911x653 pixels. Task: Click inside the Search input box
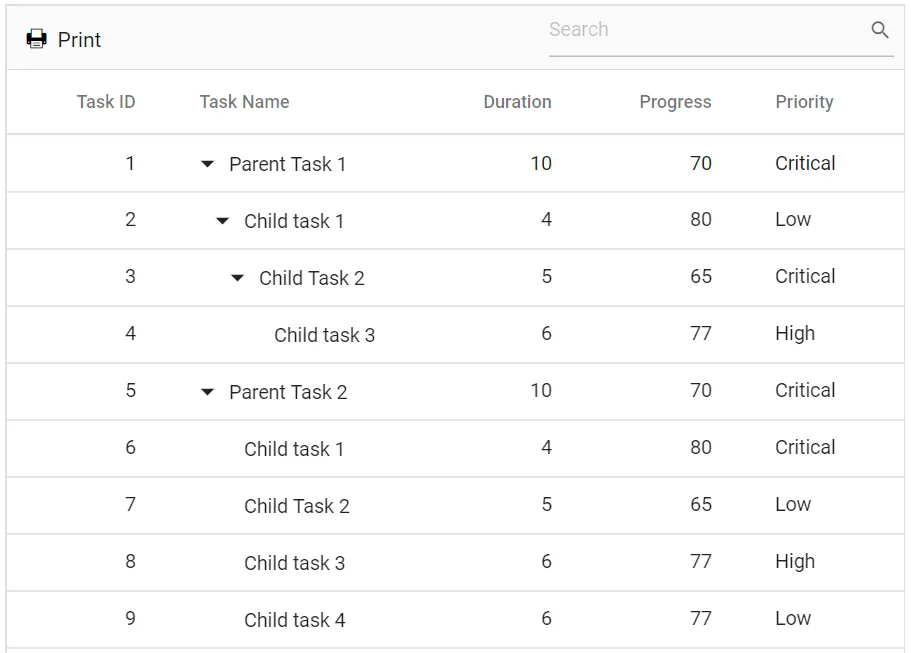tap(700, 30)
